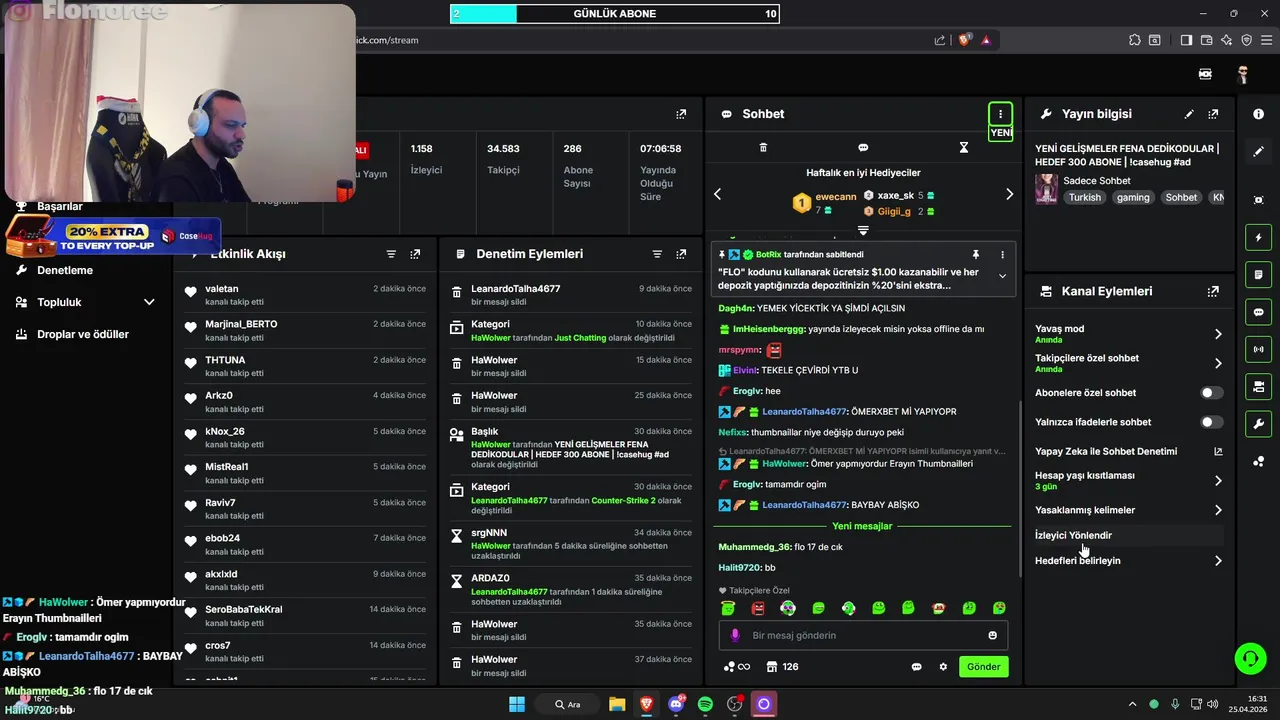Expand Yasaklanmış kelimeler settings
The image size is (1280, 720).
pyautogui.click(x=1218, y=510)
